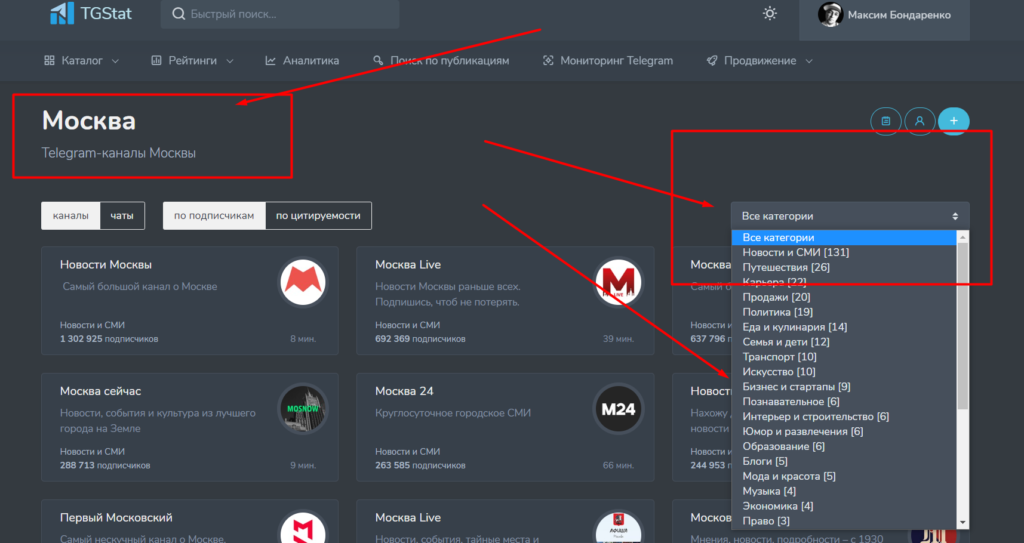Select Транспорт [10] option
The width and height of the screenshot is (1024, 543).
click(x=844, y=357)
